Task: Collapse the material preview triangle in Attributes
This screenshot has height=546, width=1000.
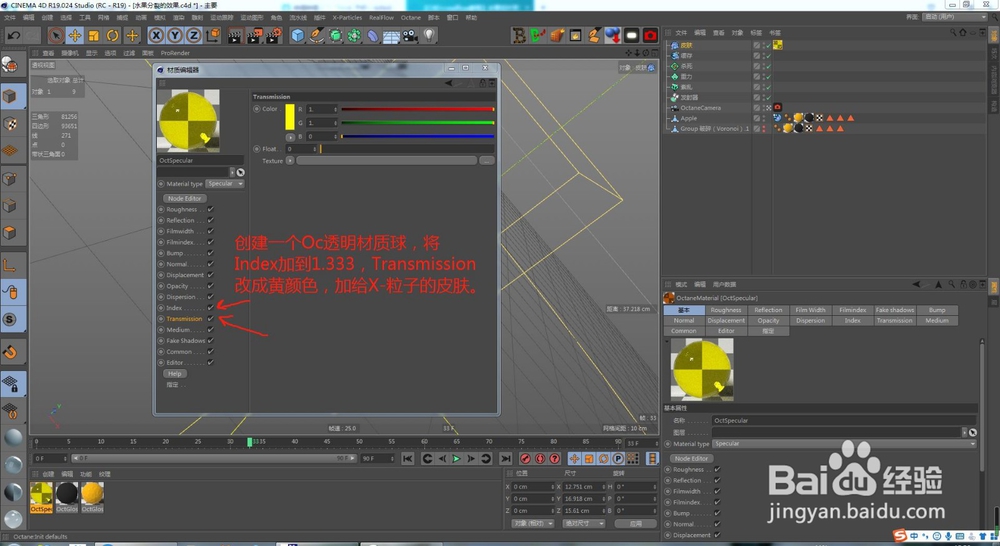Action: pyautogui.click(x=667, y=342)
